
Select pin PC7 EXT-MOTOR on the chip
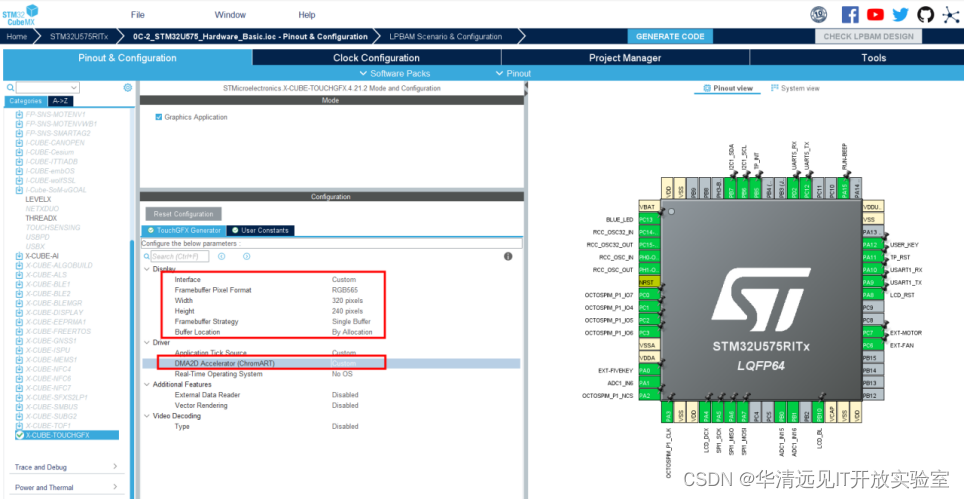(x=873, y=332)
